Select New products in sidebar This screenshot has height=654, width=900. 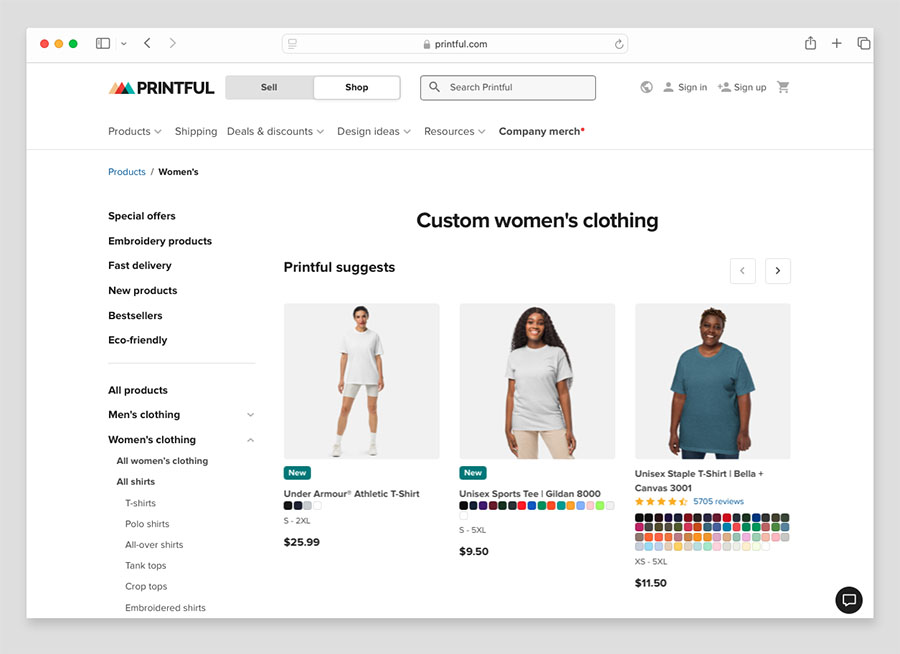142,291
